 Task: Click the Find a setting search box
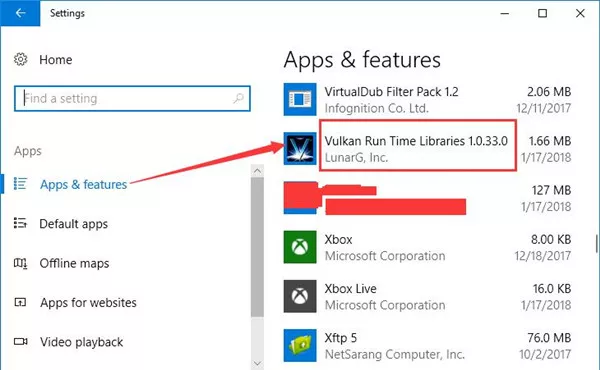[132, 98]
